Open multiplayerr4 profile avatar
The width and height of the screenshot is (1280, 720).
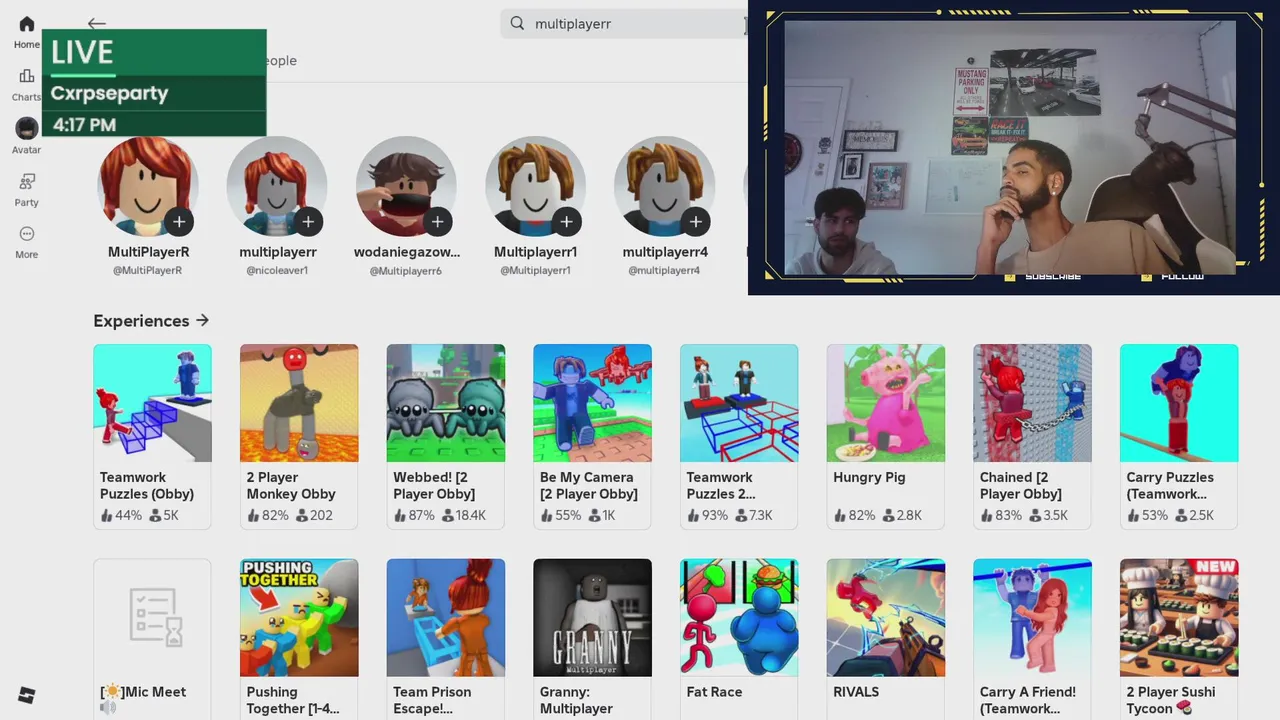[664, 186]
